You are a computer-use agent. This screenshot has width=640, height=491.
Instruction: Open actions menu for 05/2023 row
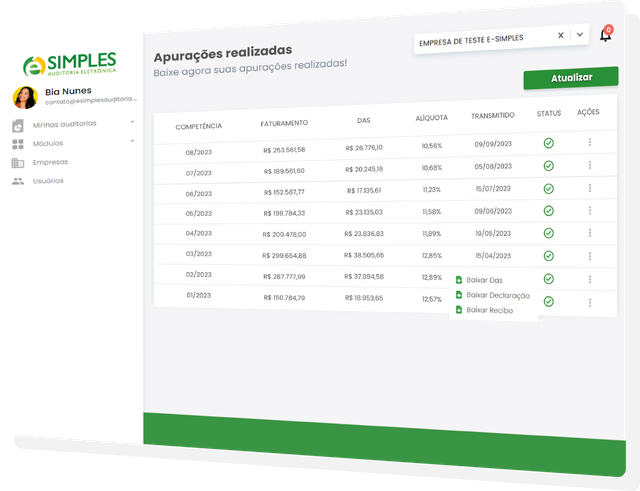point(590,210)
